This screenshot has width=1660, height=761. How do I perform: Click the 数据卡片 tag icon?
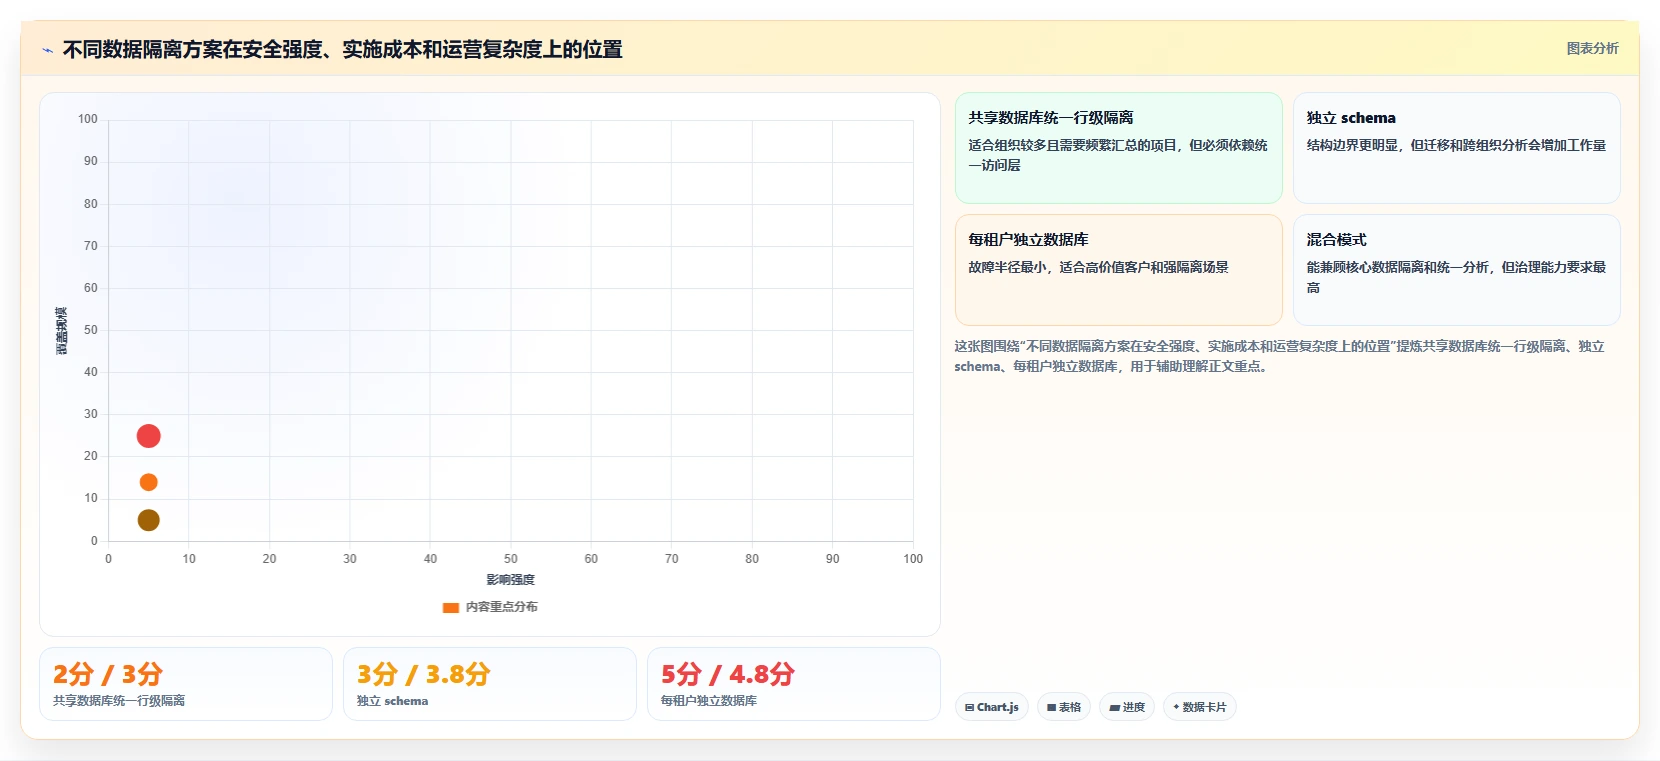[1176, 707]
